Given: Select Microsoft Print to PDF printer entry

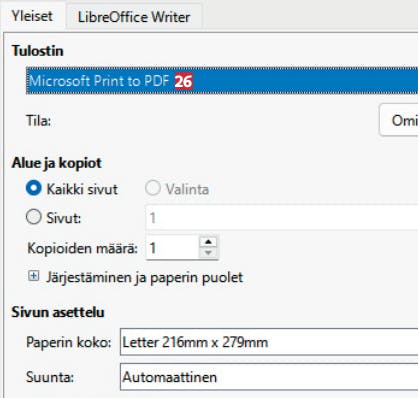Looking at the screenshot, I should tap(222, 81).
